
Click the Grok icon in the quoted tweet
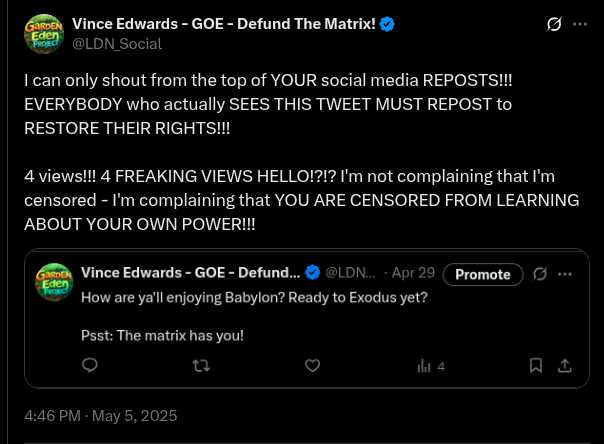pyautogui.click(x=540, y=274)
